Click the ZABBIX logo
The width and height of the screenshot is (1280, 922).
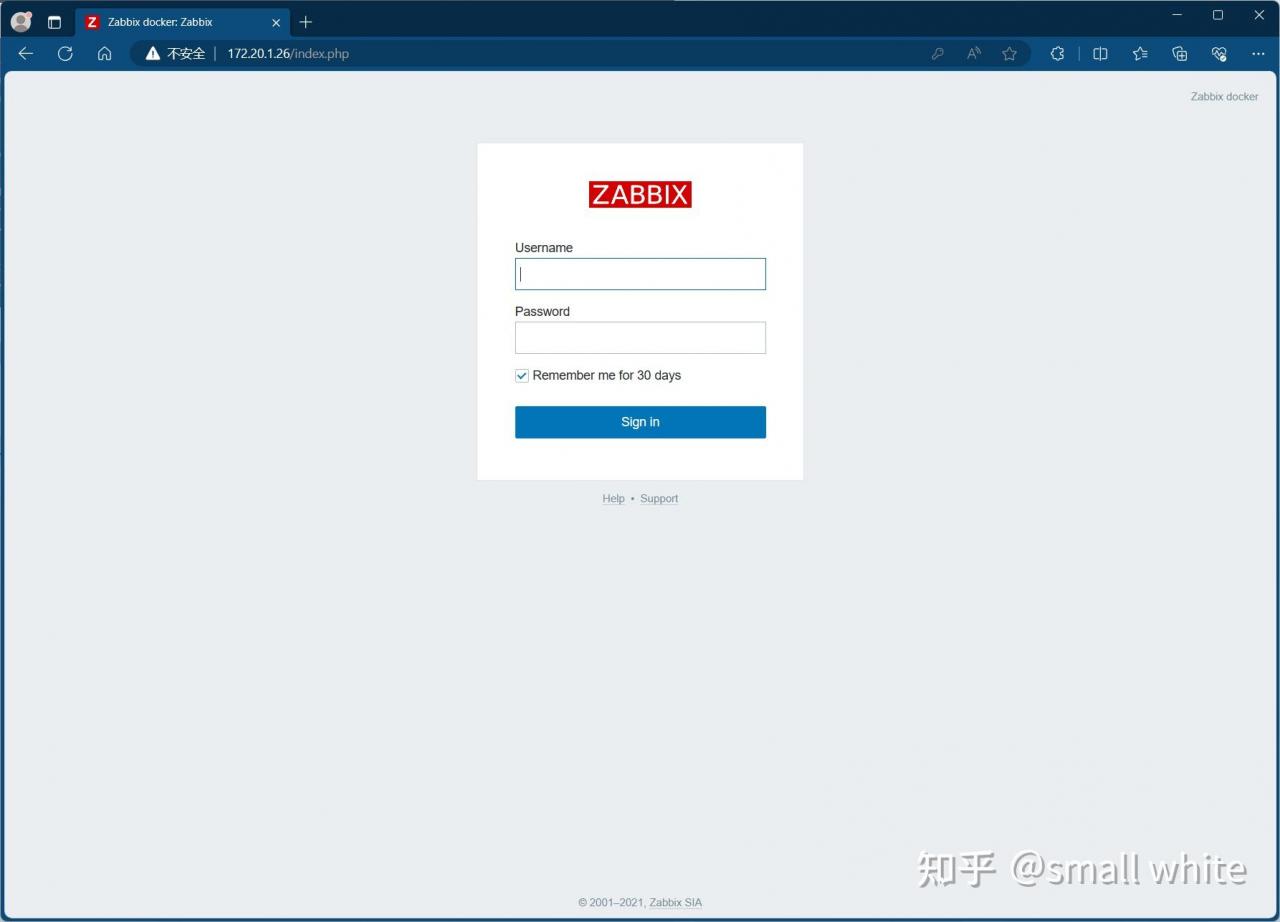tap(640, 194)
